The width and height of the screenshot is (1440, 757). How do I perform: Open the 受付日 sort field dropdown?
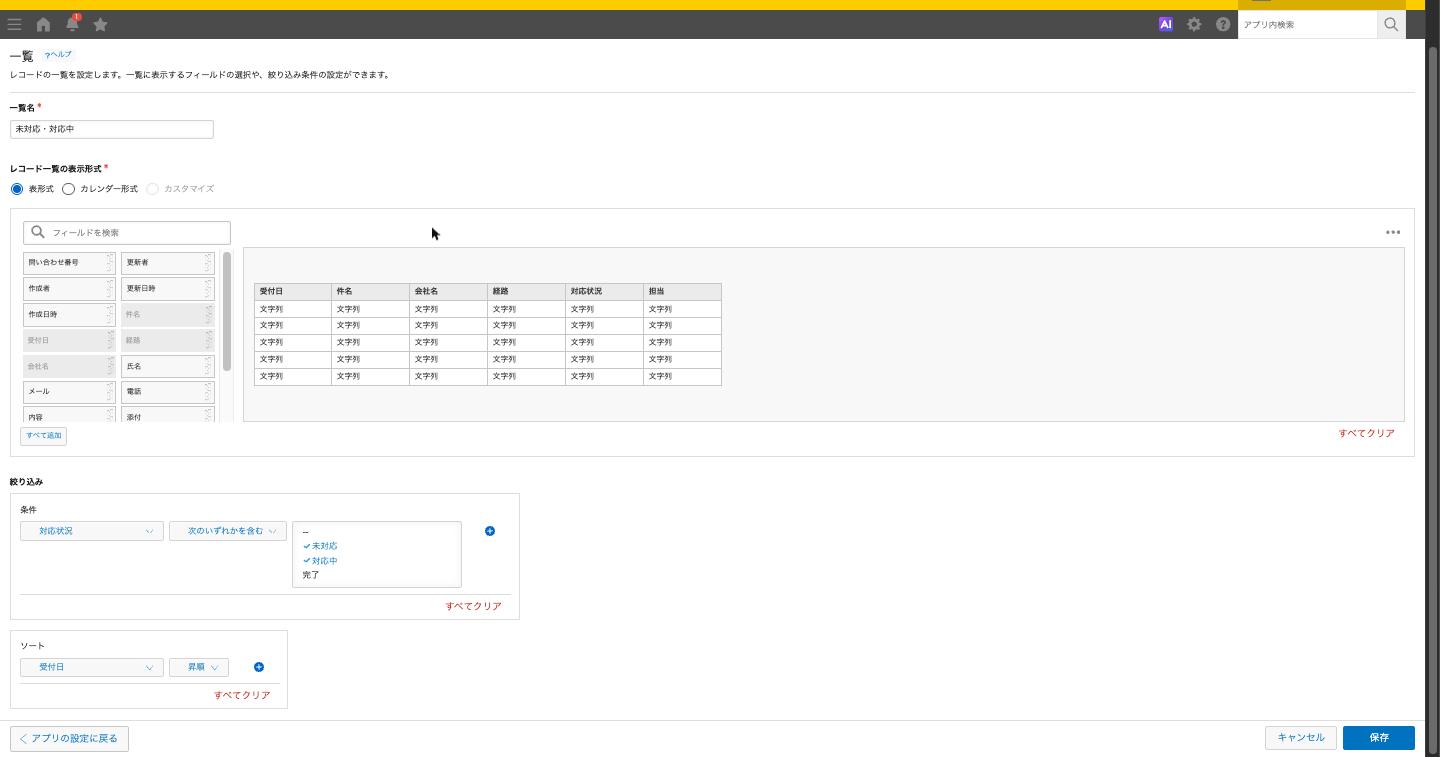tap(92, 667)
